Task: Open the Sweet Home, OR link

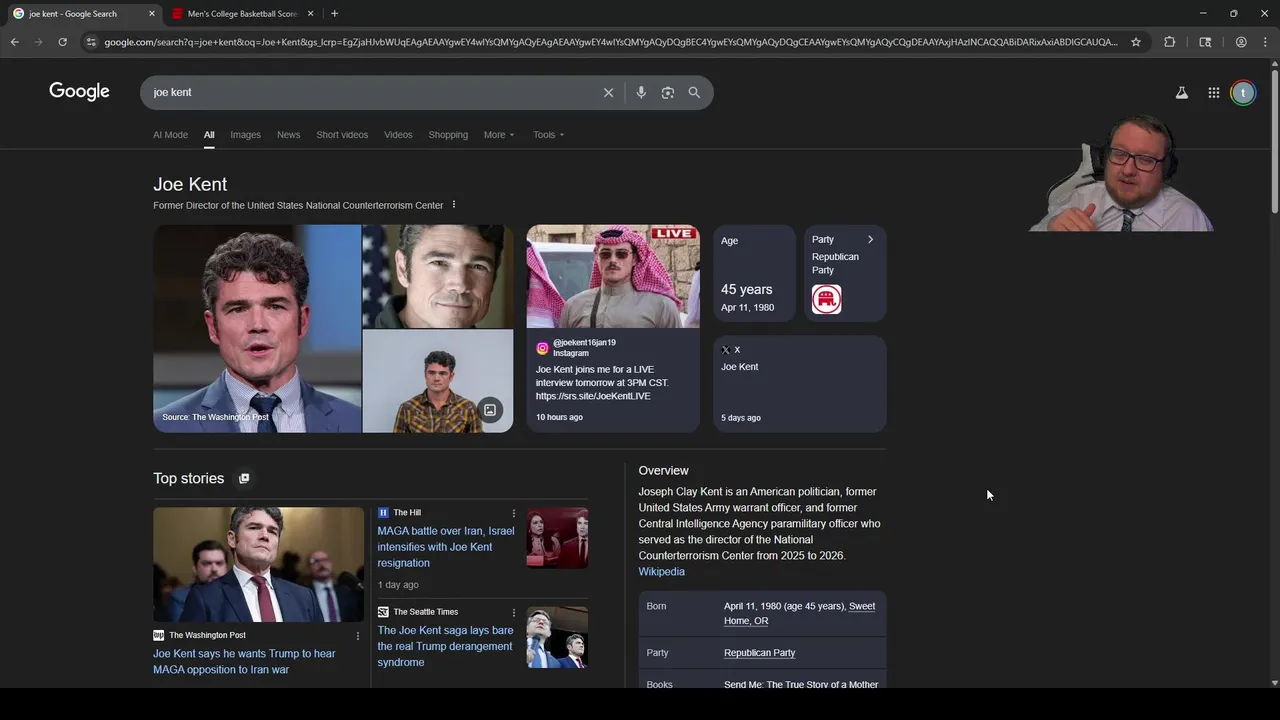Action: (x=799, y=613)
